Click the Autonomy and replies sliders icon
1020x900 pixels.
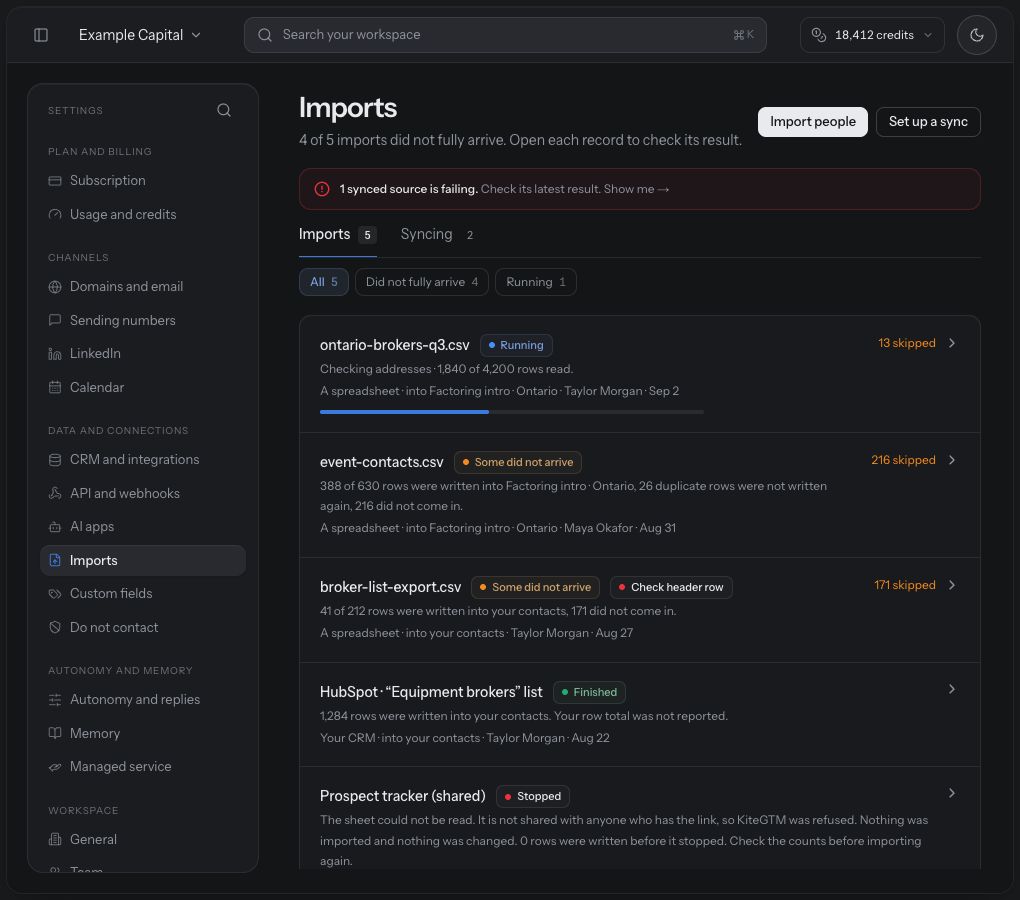(55, 699)
